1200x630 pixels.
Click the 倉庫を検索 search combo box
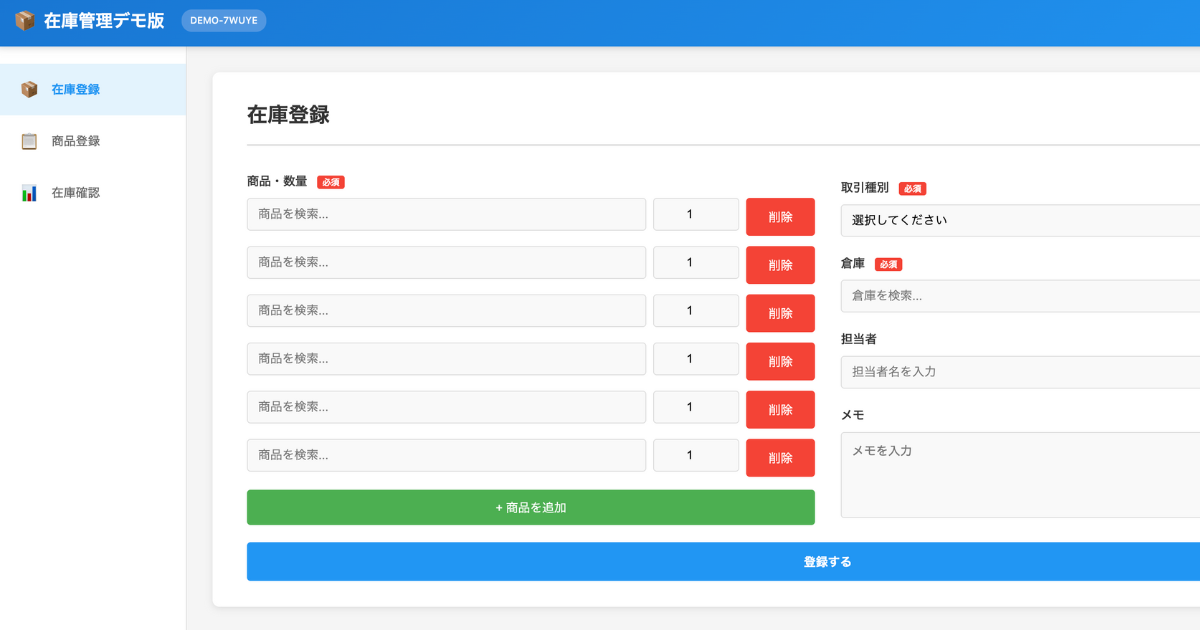1020,296
